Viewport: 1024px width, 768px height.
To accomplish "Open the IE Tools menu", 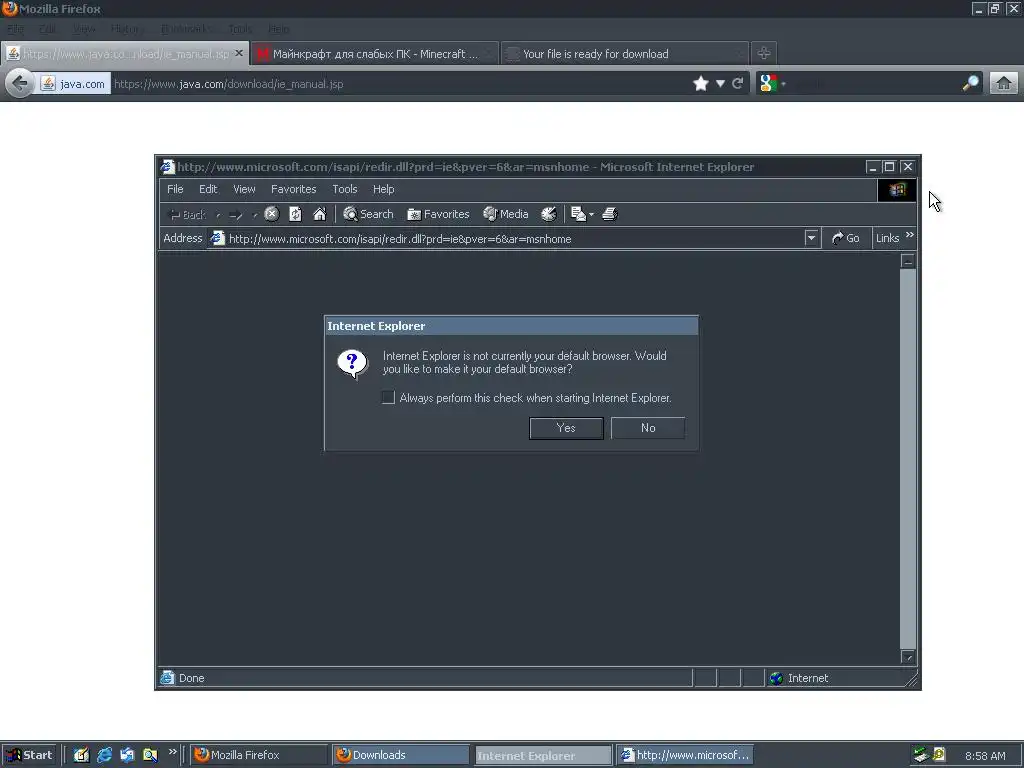I will click(345, 189).
